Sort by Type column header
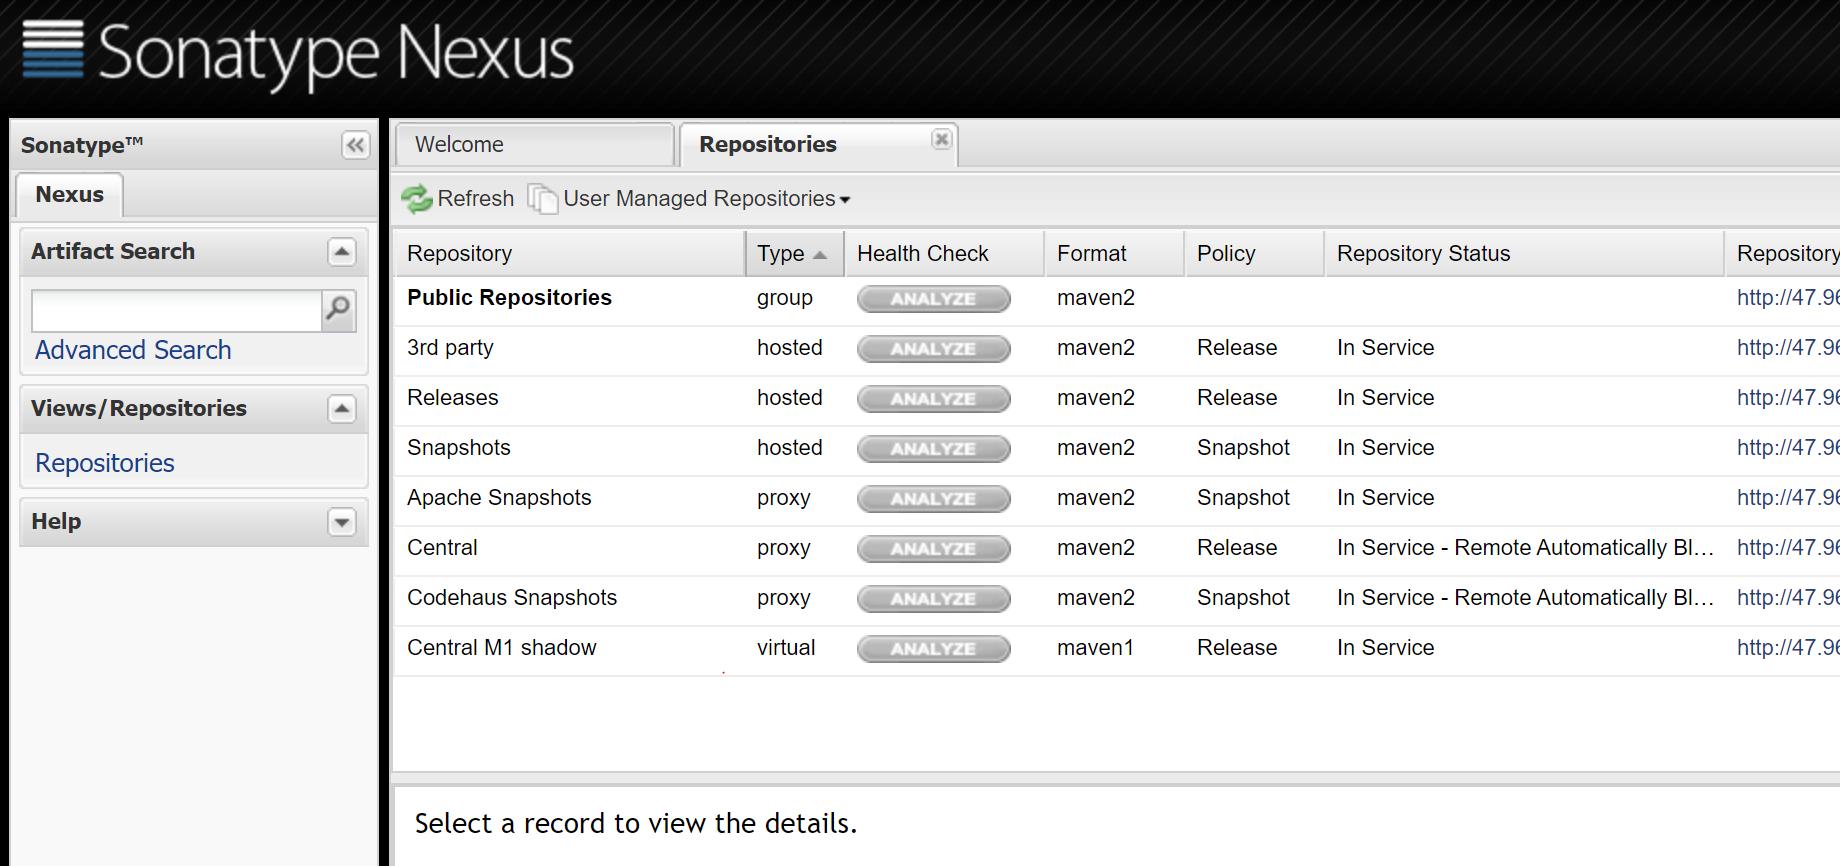 point(795,254)
